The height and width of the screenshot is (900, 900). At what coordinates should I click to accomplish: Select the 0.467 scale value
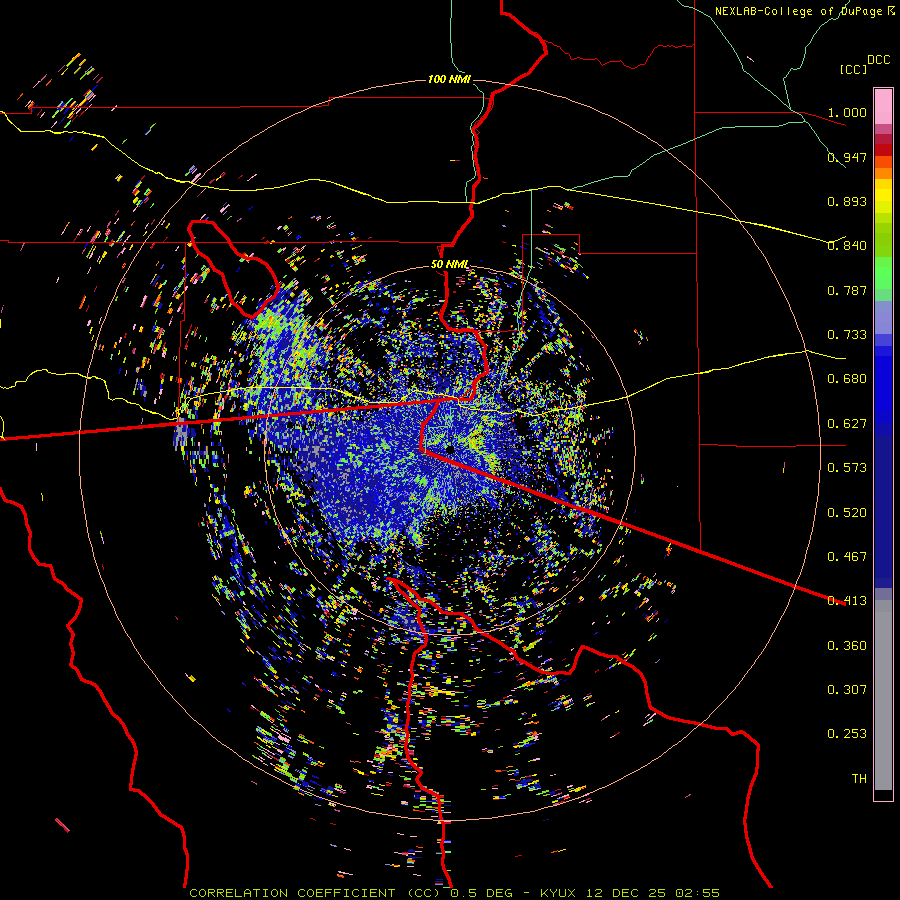click(x=847, y=557)
